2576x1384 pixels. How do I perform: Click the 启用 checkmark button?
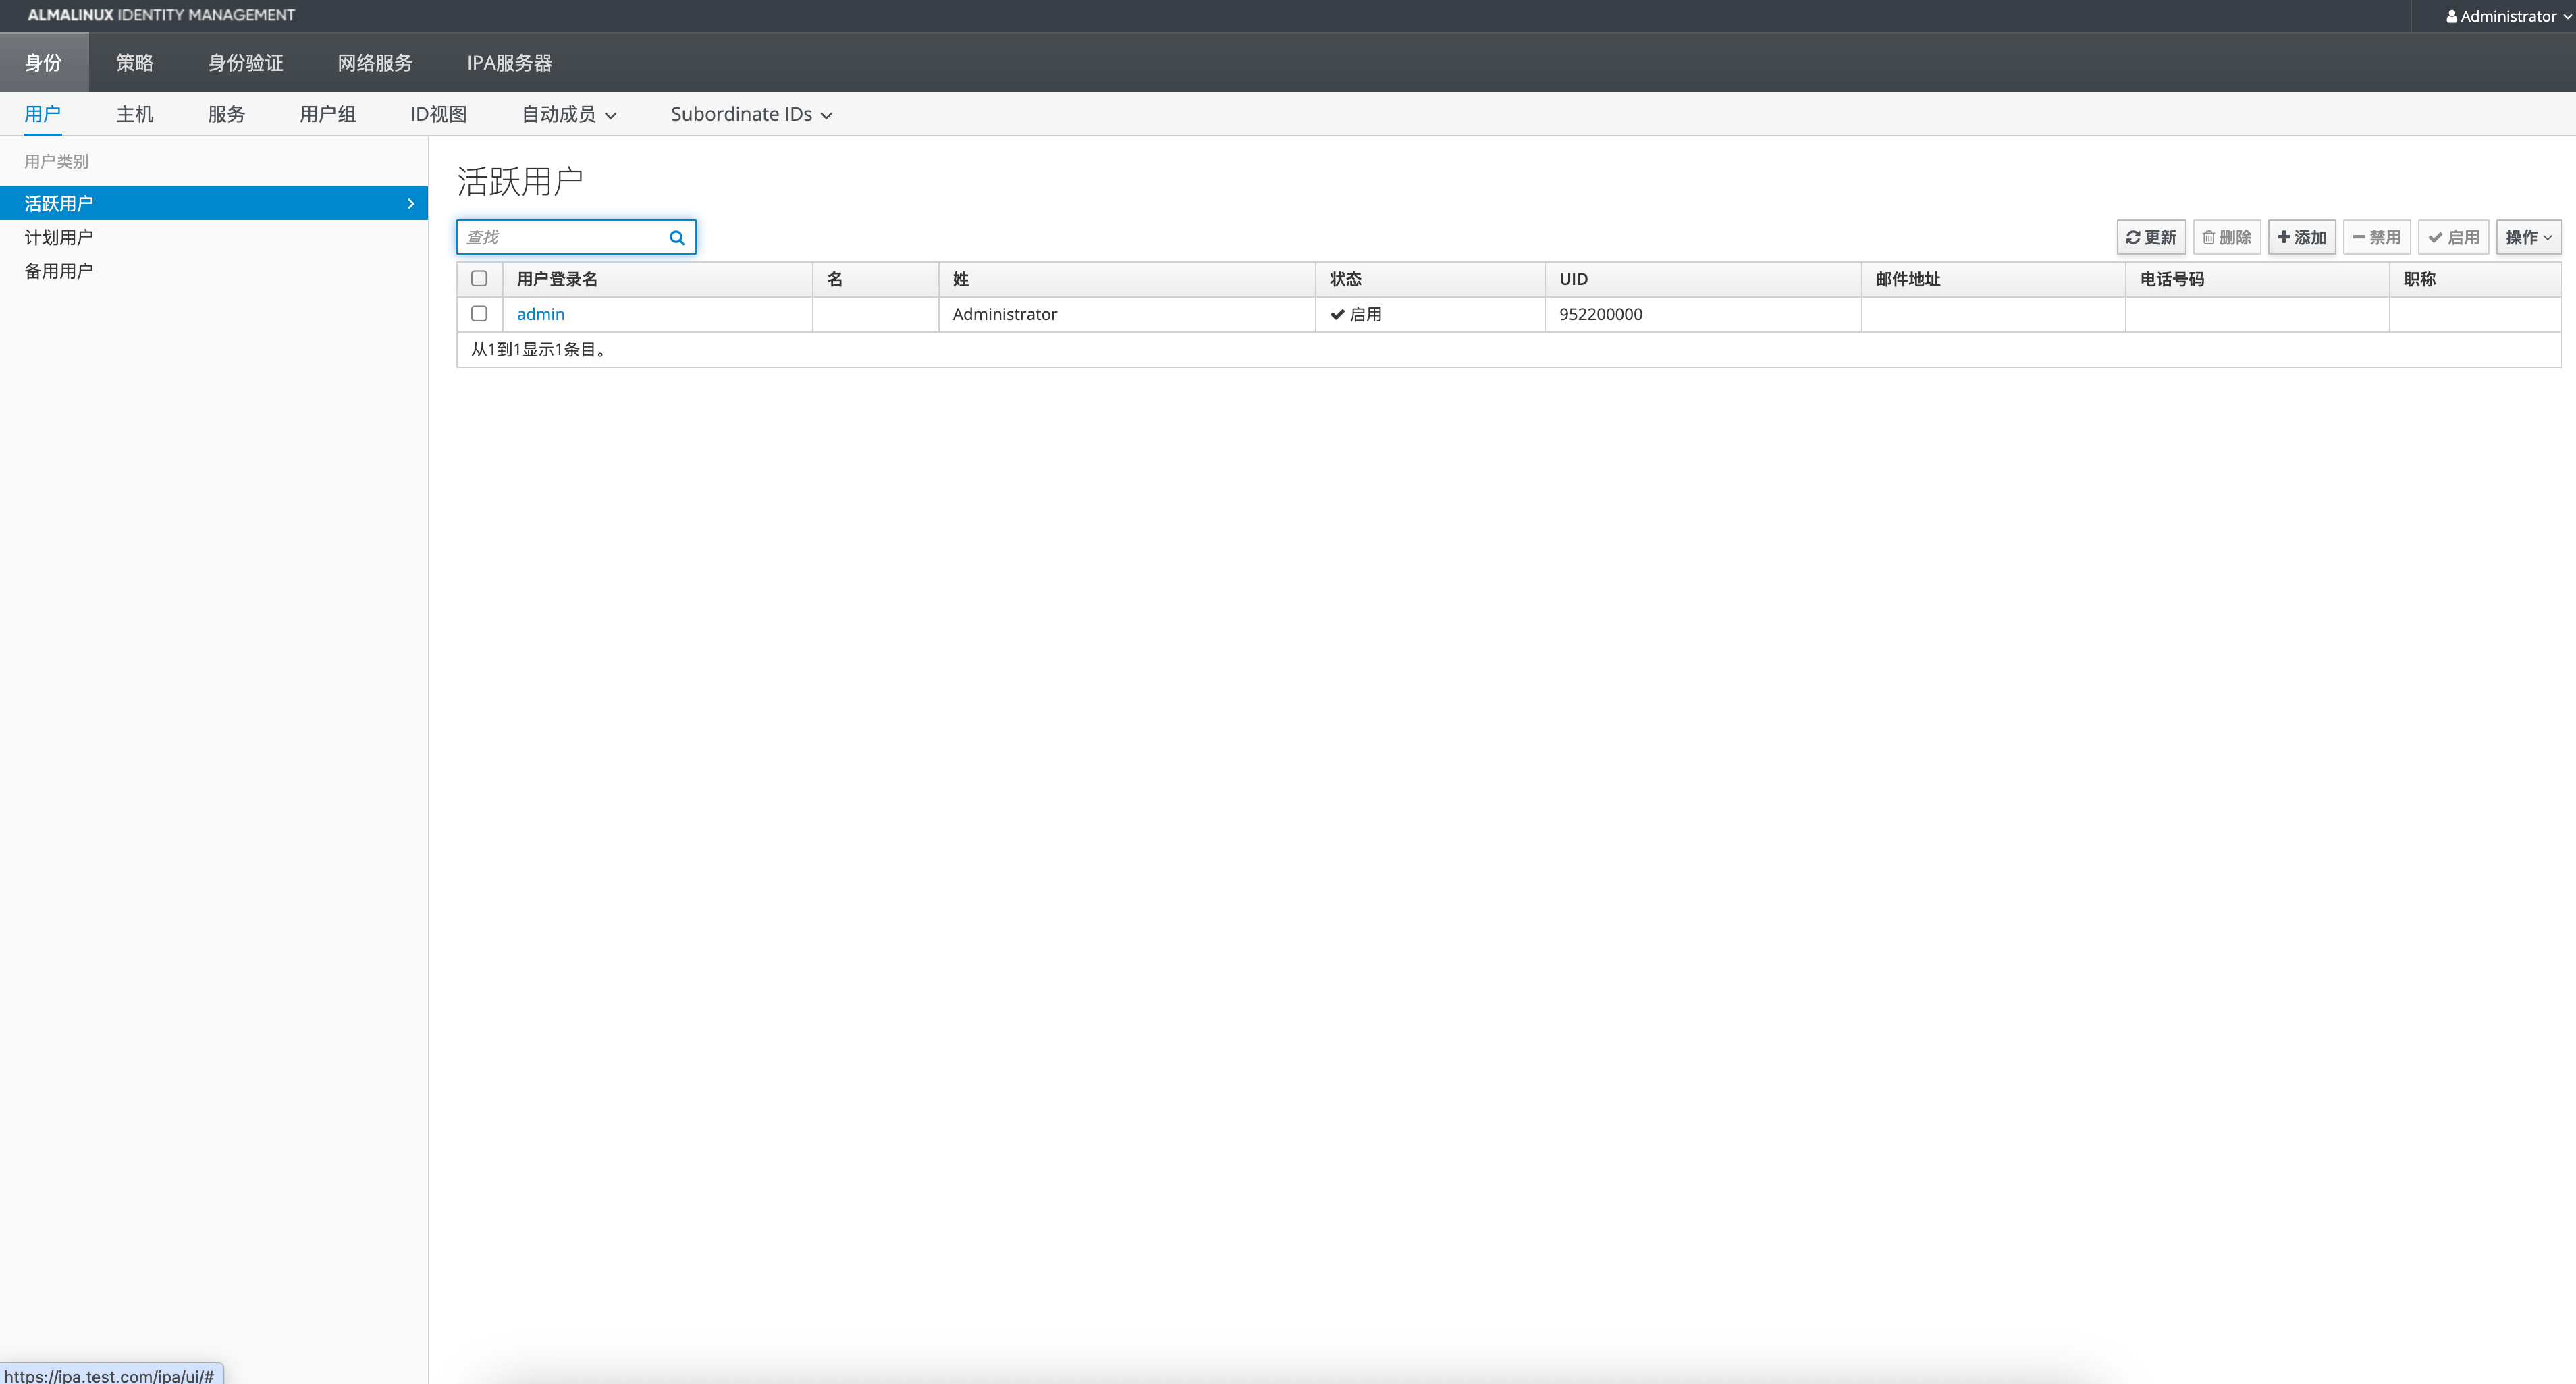(x=2453, y=237)
